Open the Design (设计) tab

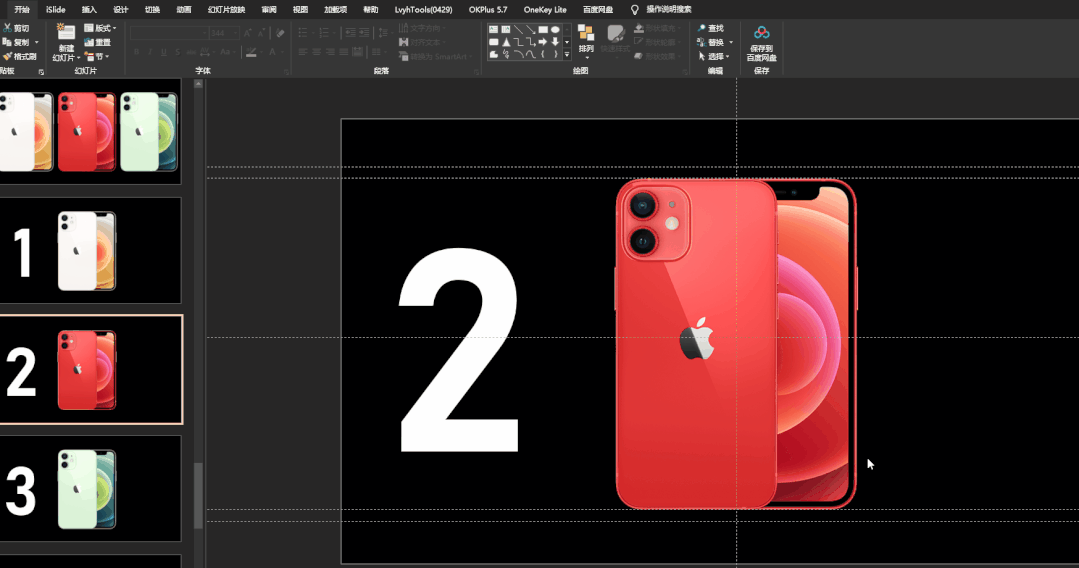(x=121, y=10)
